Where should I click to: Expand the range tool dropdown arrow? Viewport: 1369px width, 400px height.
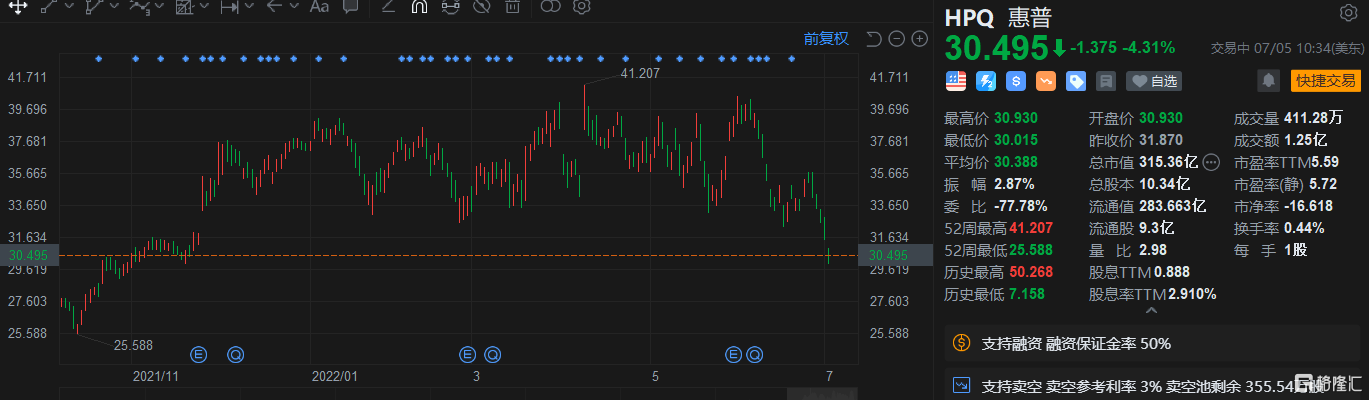(249, 6)
